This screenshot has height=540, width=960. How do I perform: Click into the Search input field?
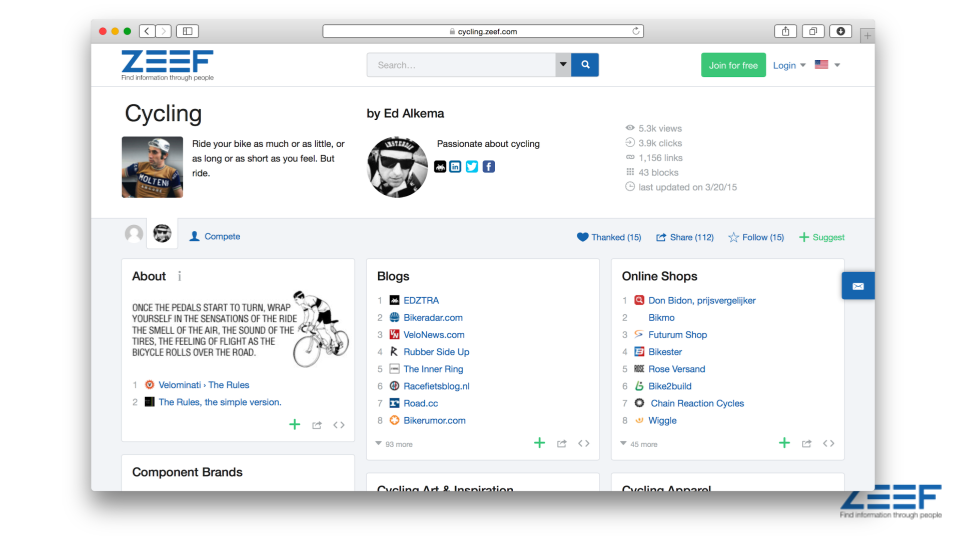(461, 65)
